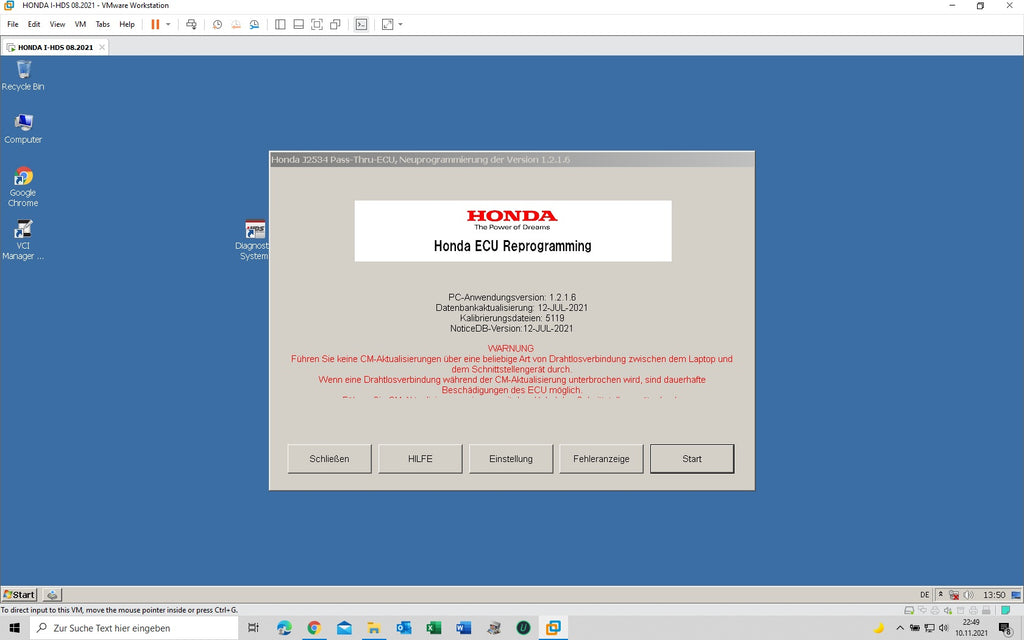Pause the virtual machine

155,24
